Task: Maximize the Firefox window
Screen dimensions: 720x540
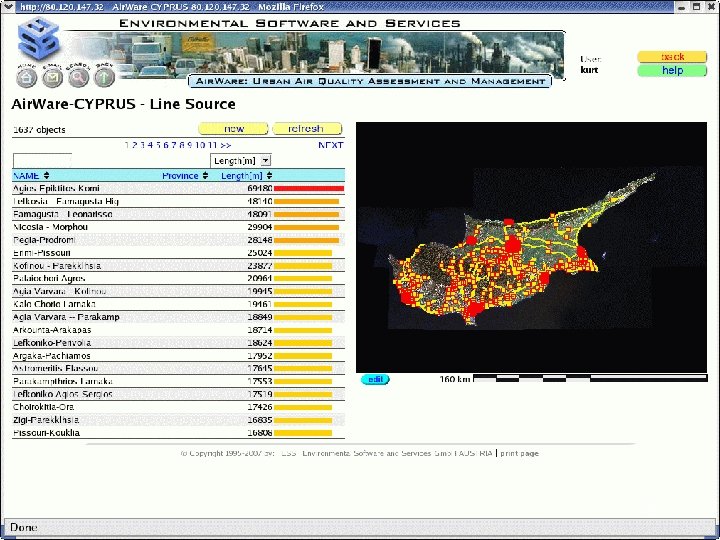Action: point(697,6)
